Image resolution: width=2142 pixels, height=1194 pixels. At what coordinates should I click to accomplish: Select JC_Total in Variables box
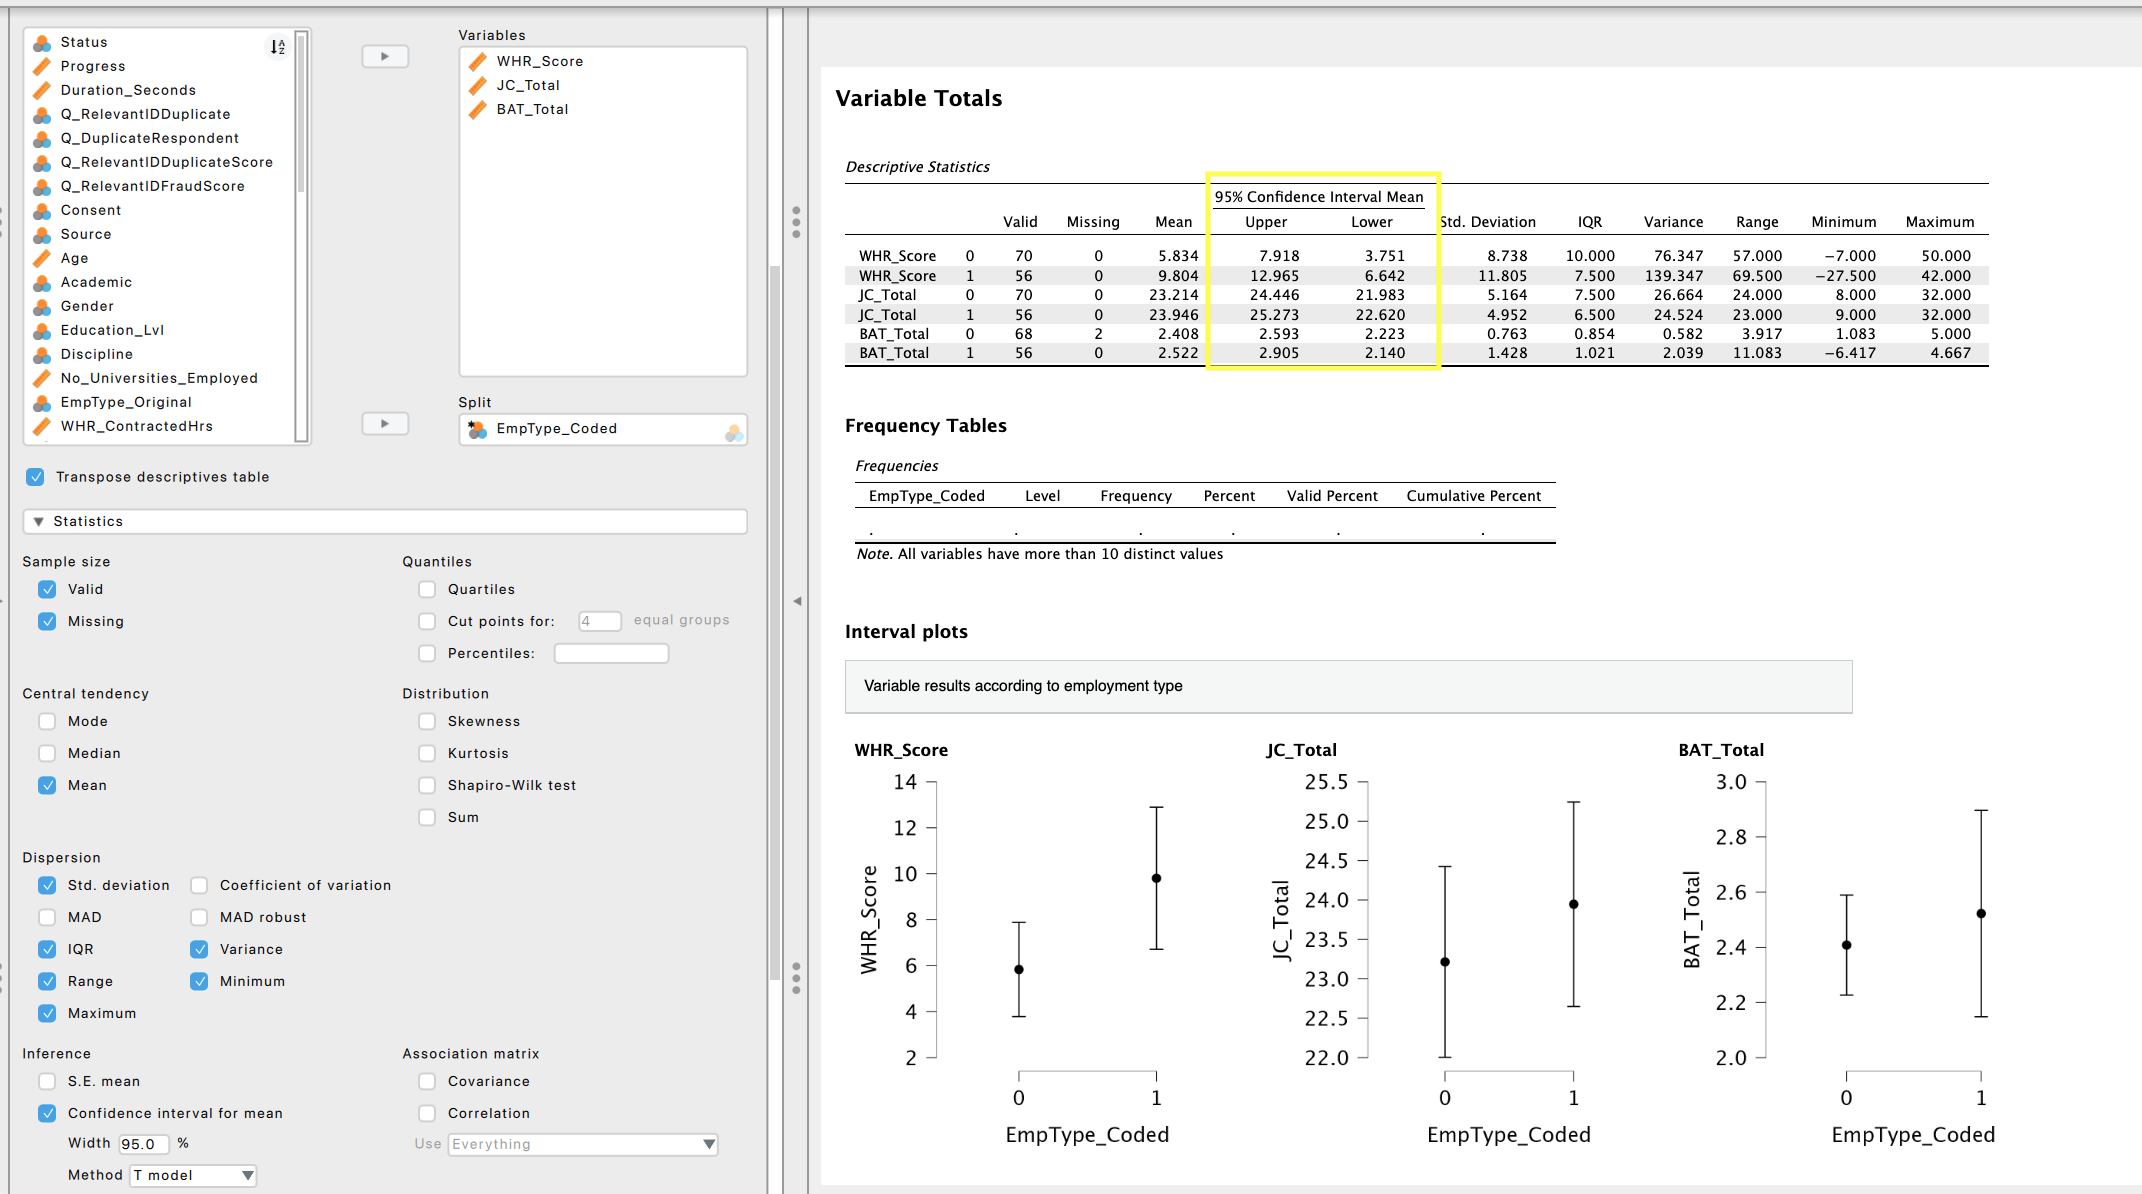pos(528,85)
